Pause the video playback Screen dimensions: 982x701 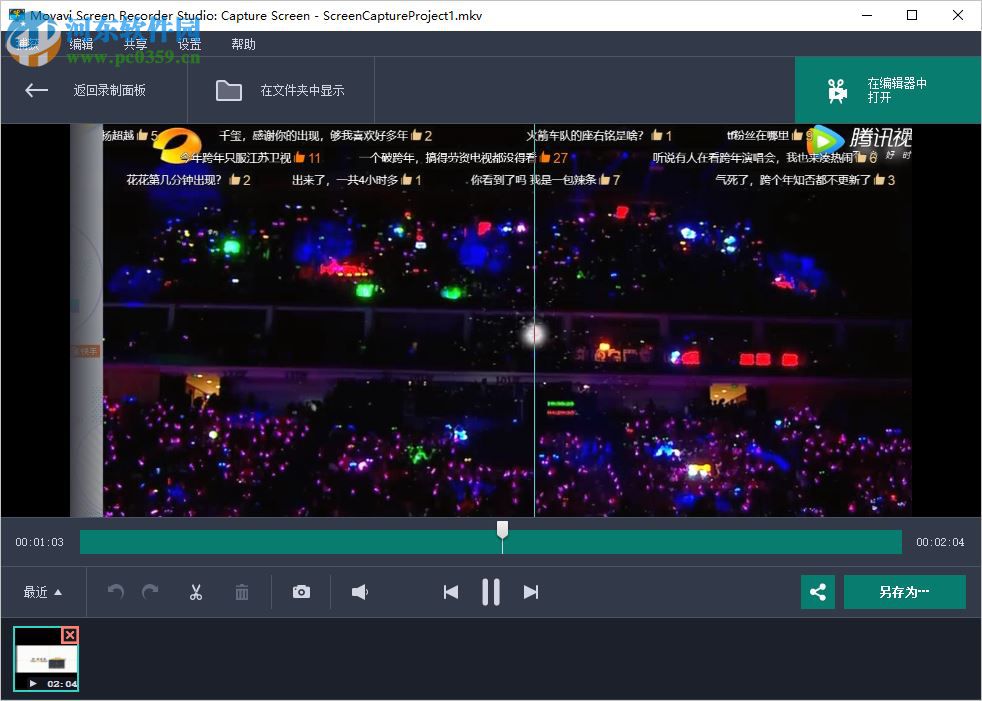[490, 592]
